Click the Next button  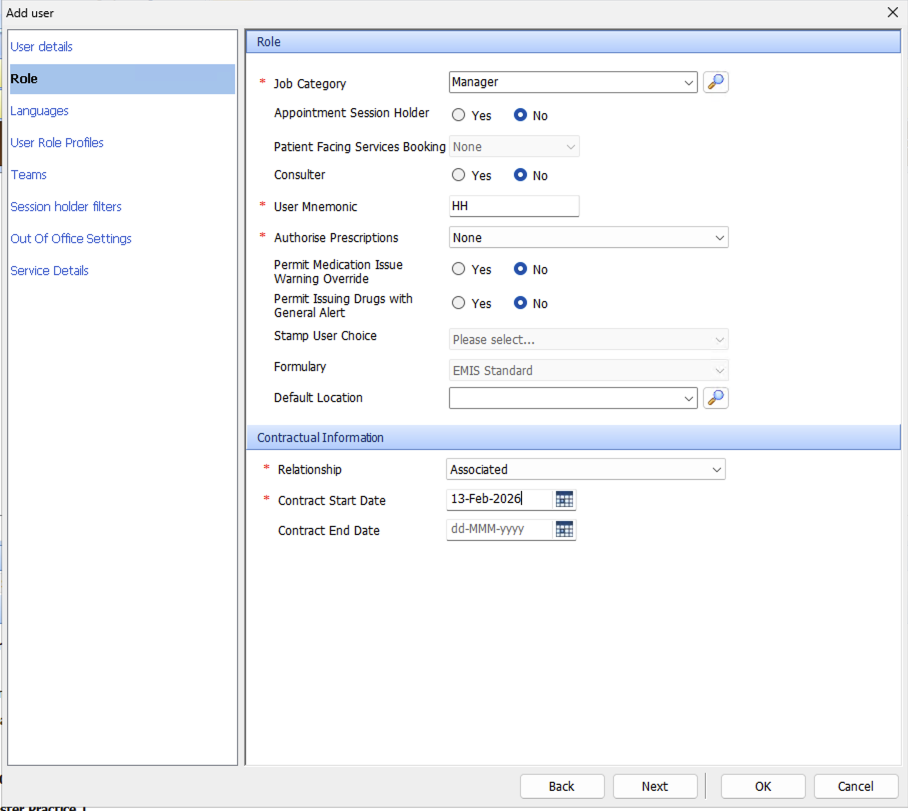pos(655,786)
